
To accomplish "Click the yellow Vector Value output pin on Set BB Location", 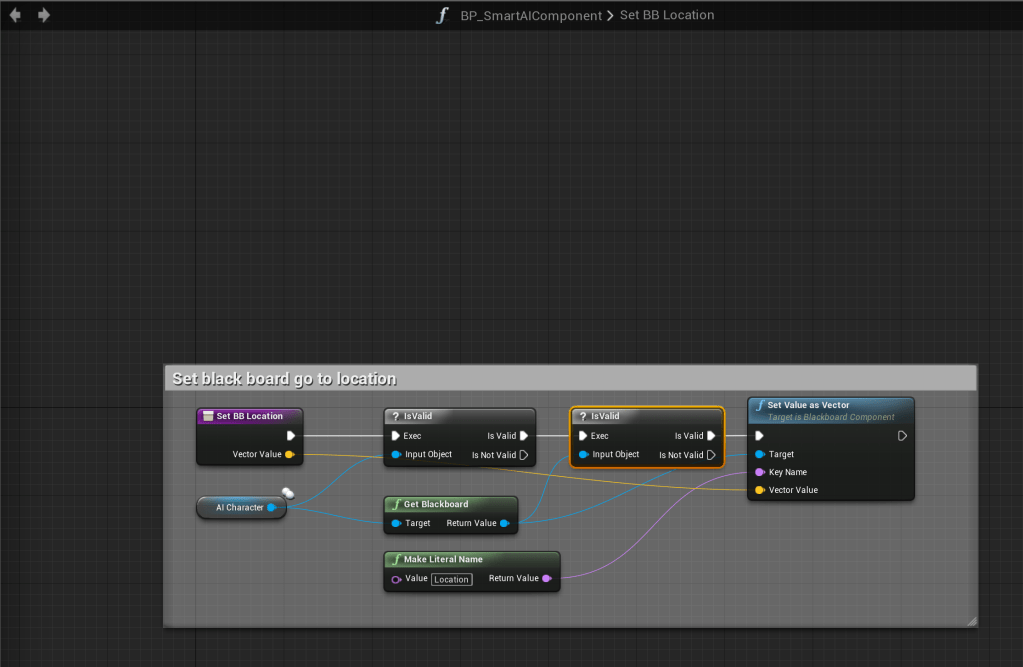I will pos(290,455).
